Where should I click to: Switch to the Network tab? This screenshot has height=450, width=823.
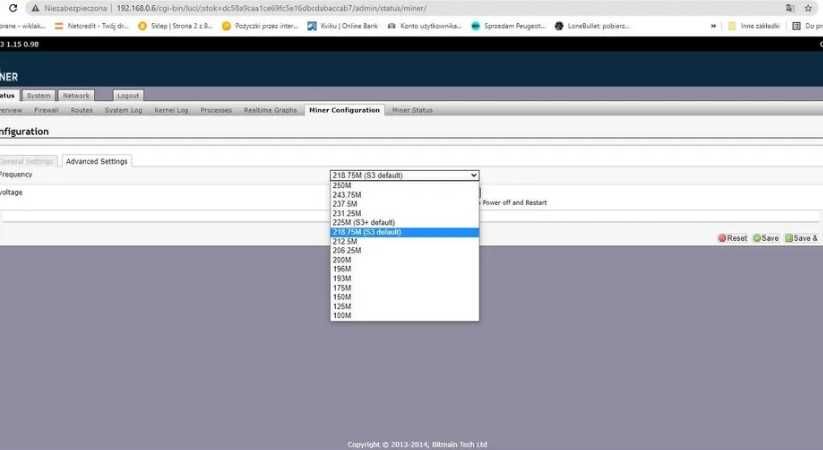pos(76,96)
